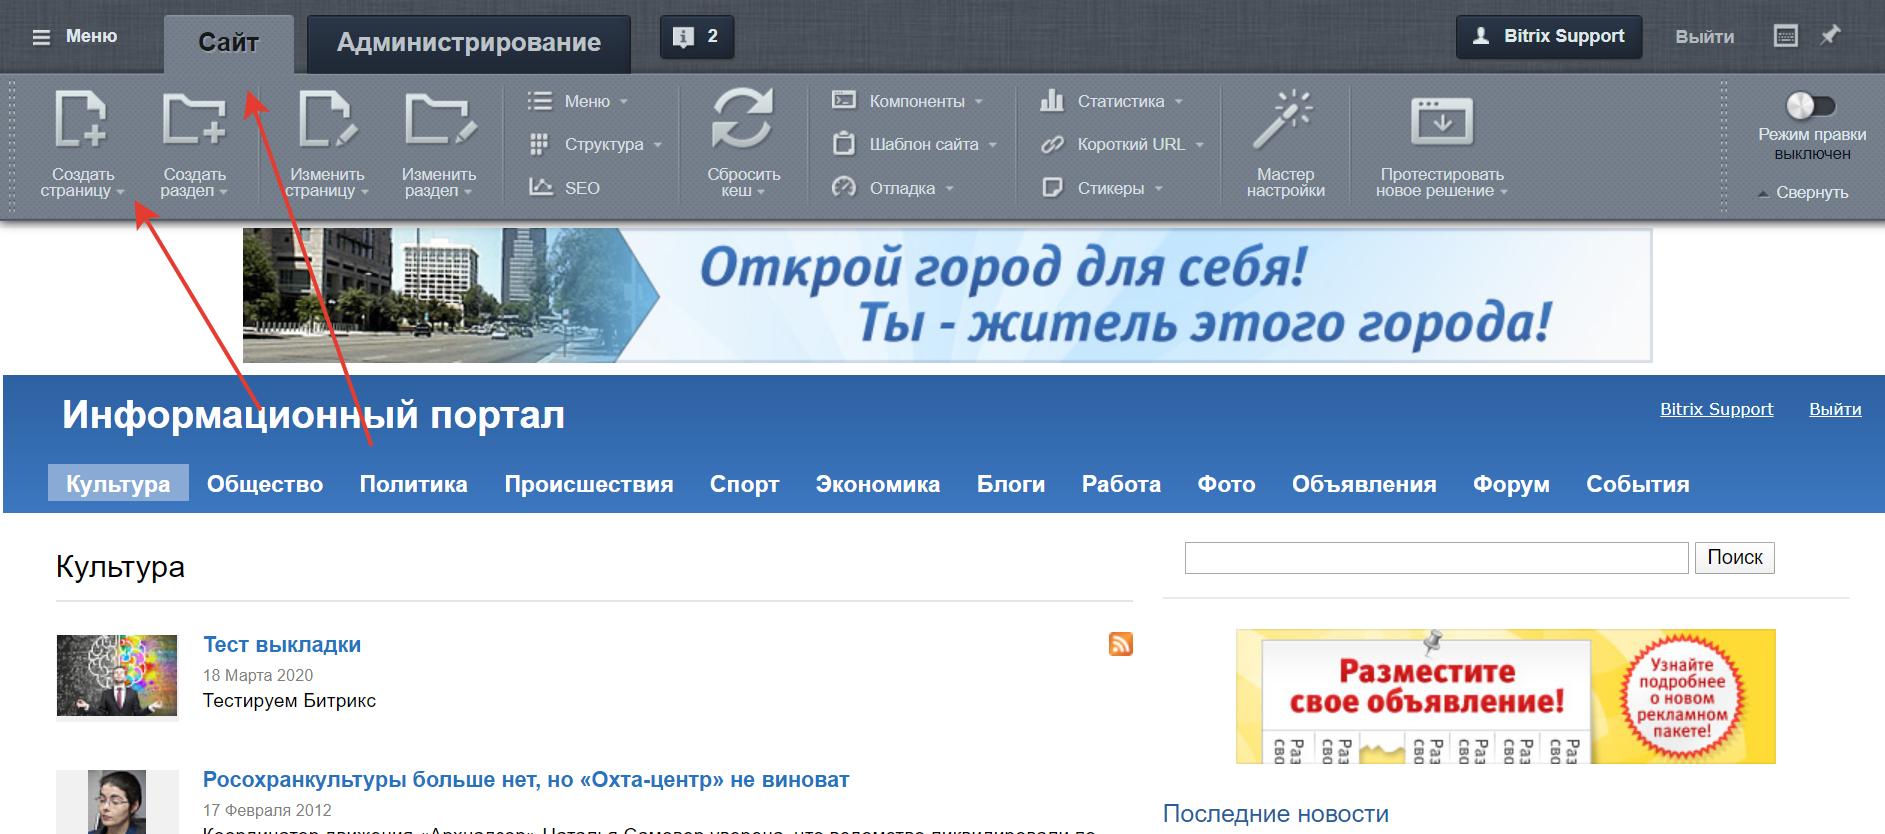The height and width of the screenshot is (834, 1885).
Task: Collapse the panel with Свернуть
Action: click(x=1803, y=192)
